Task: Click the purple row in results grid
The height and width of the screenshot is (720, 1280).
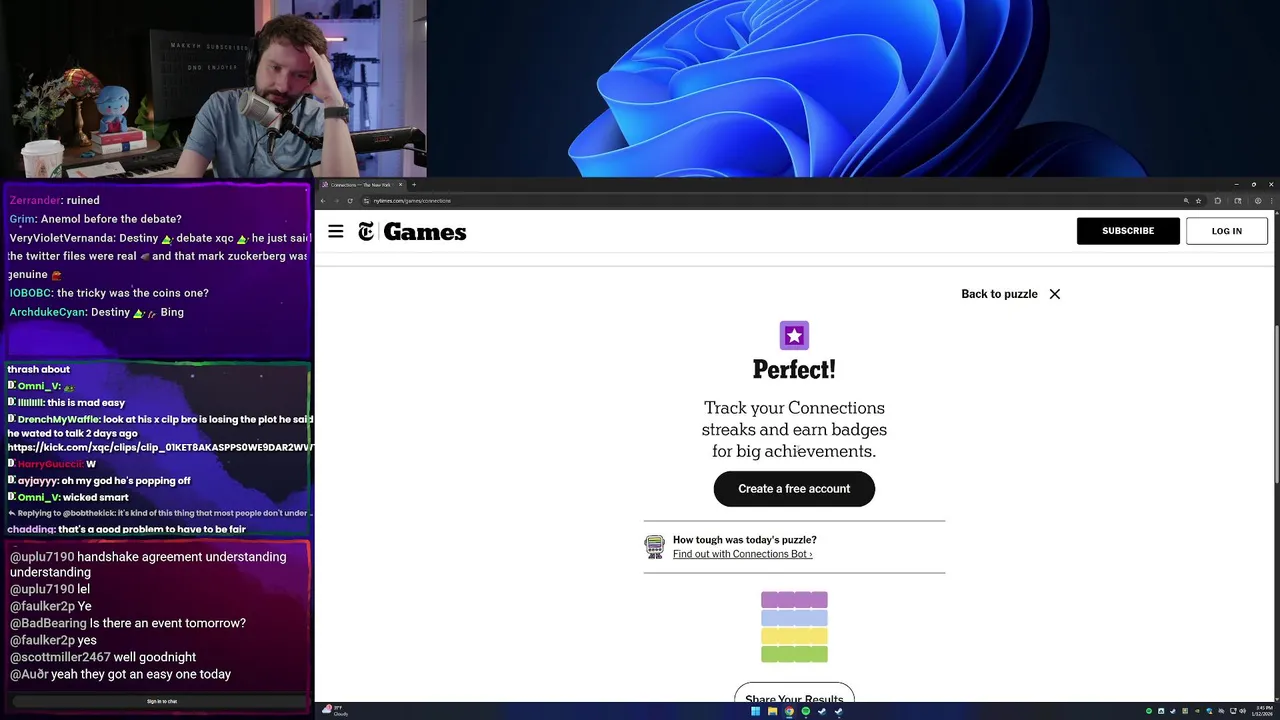Action: [x=794, y=600]
